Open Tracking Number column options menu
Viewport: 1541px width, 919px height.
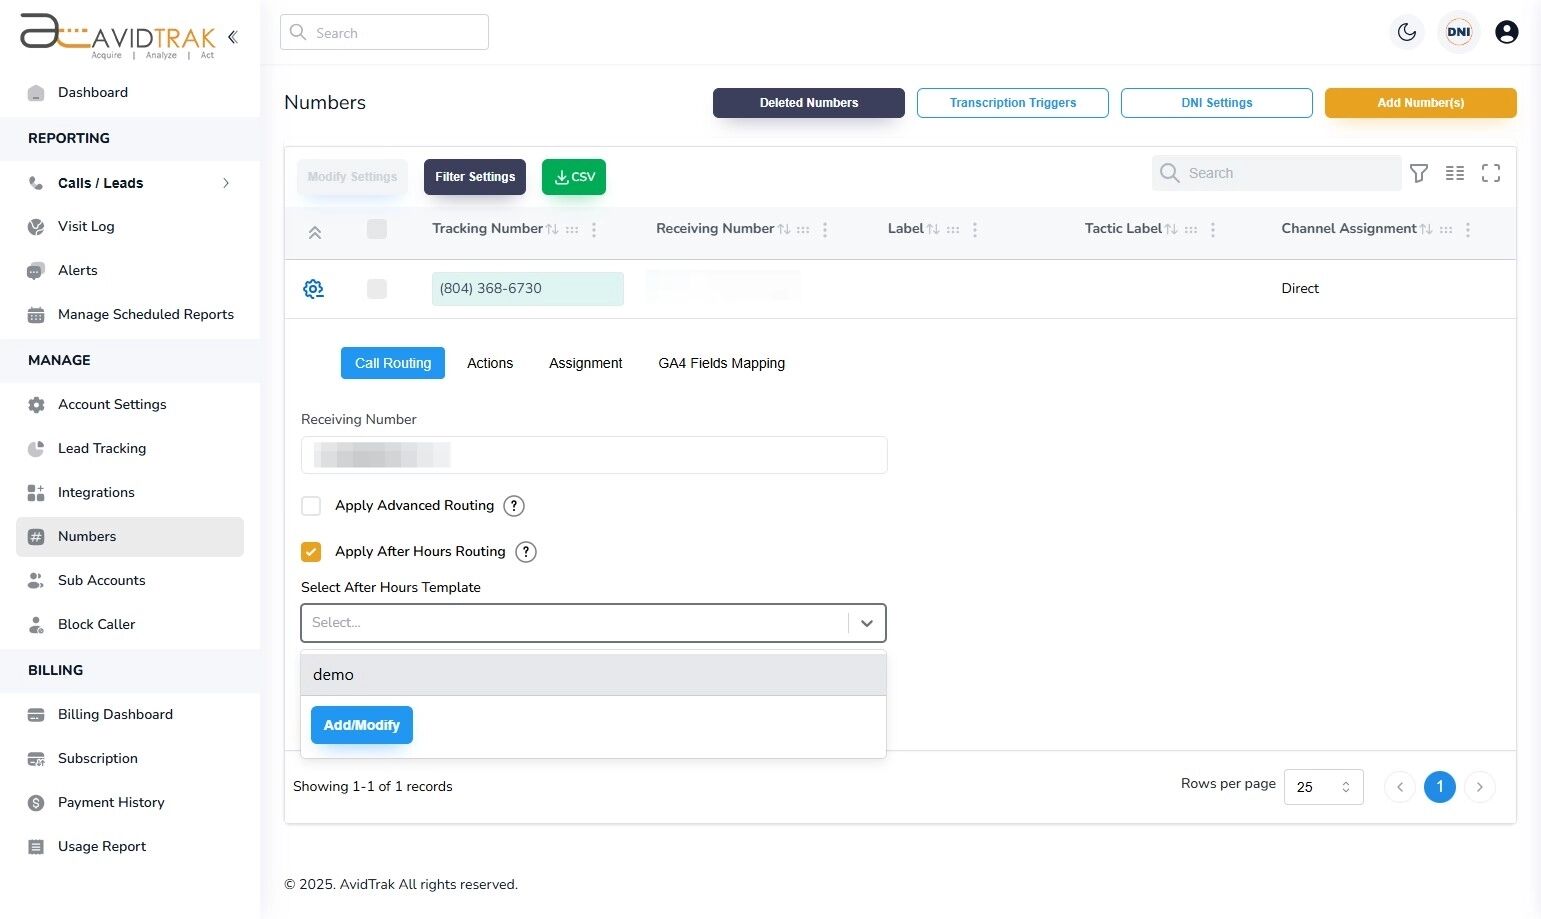coord(594,230)
